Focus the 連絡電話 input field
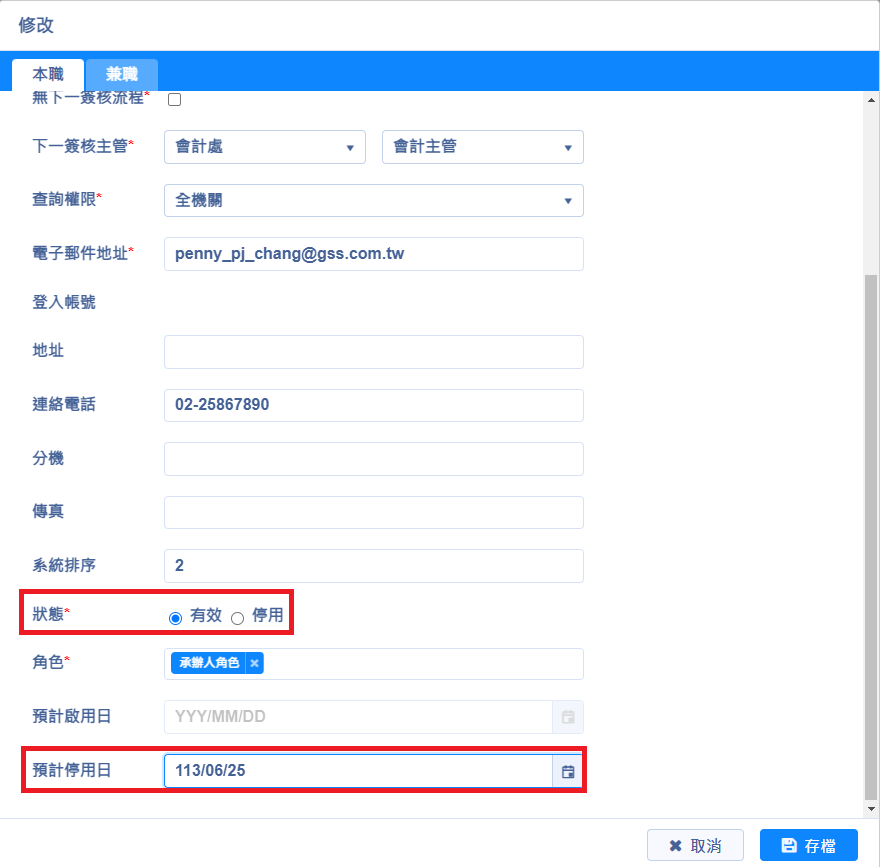The image size is (880, 867). [x=373, y=406]
